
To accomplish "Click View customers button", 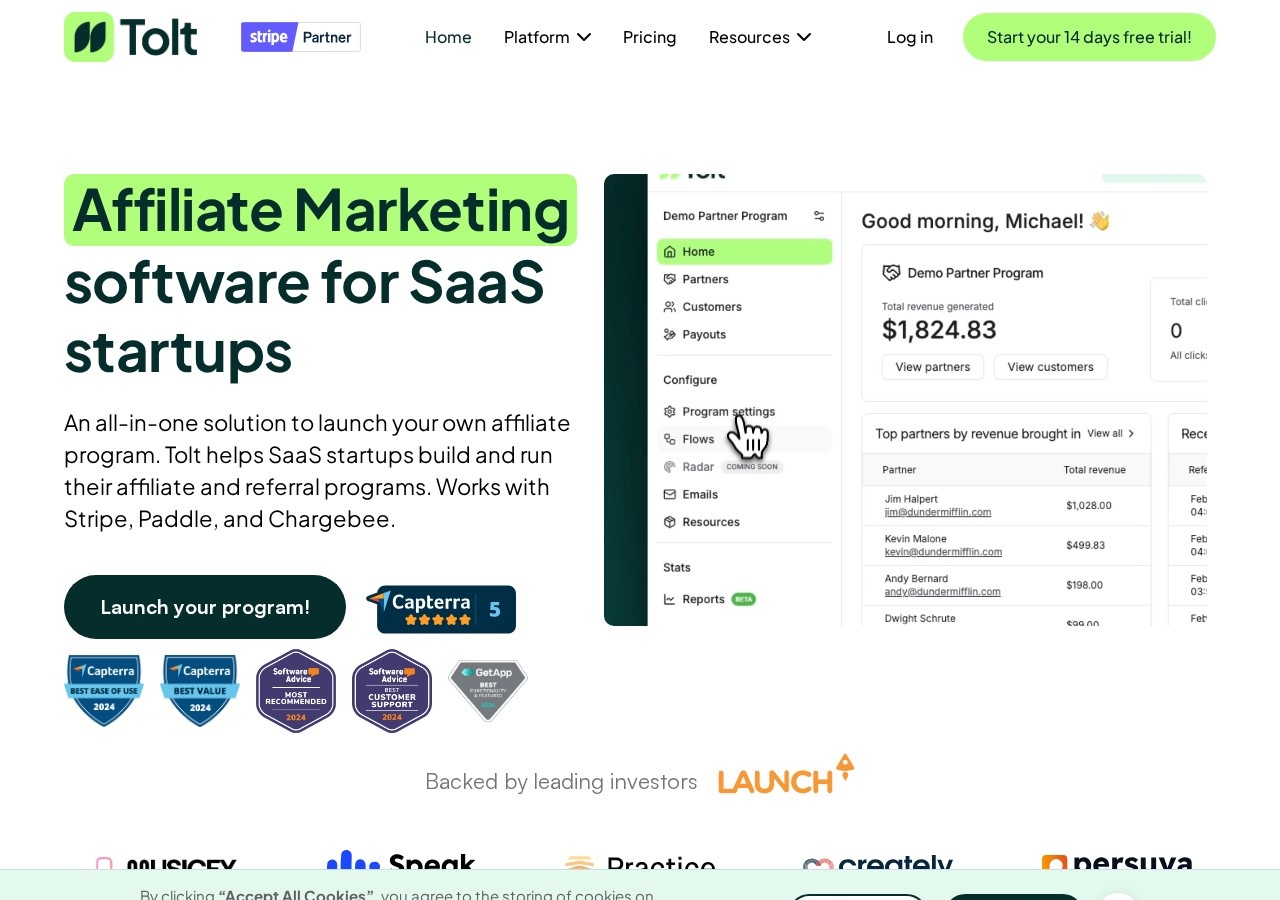I will pyautogui.click(x=1051, y=367).
